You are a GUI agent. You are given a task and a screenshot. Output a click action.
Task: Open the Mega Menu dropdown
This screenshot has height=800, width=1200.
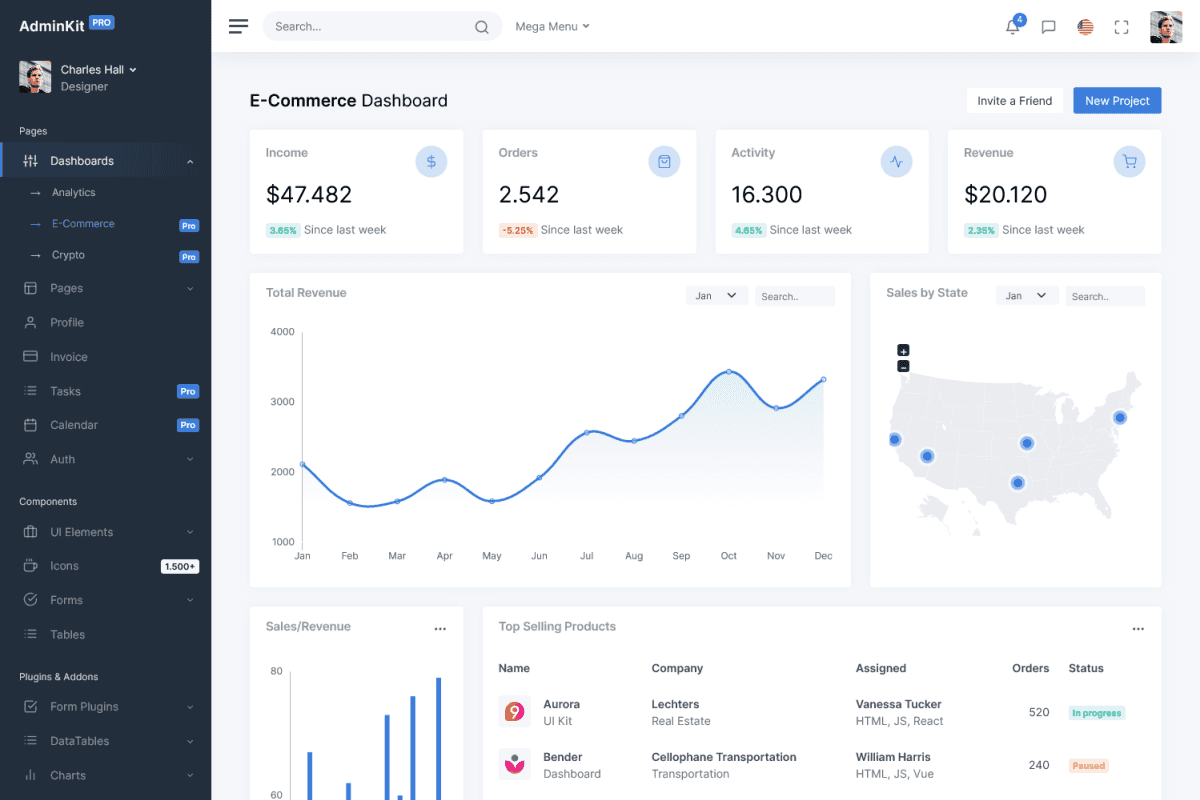552,26
